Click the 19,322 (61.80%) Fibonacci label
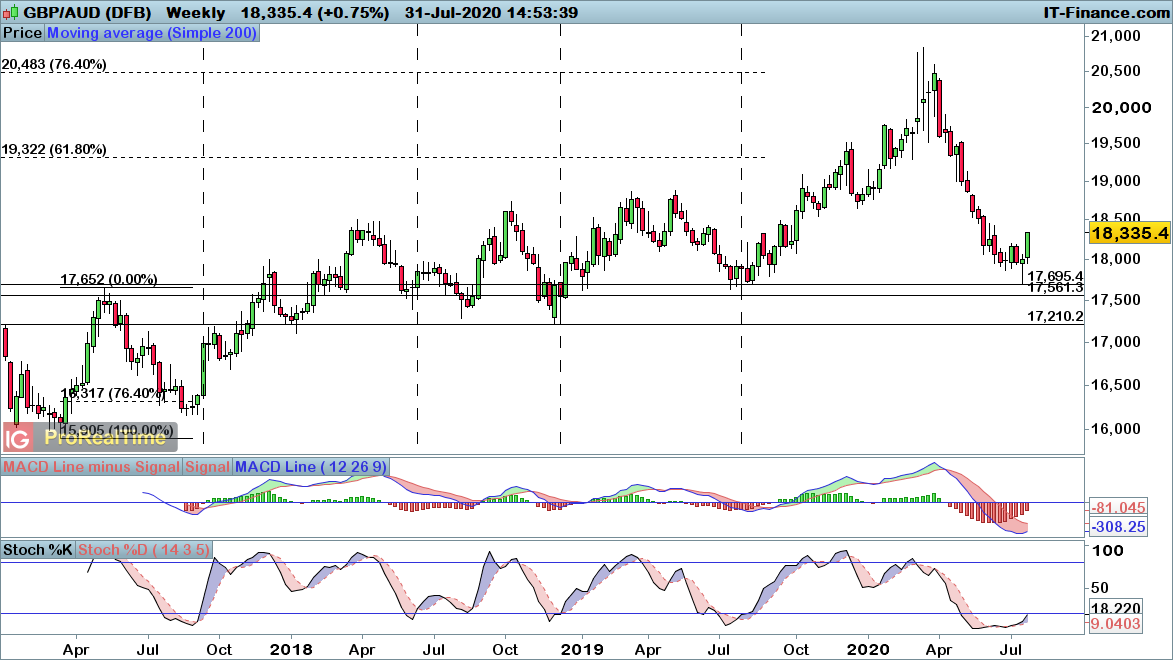 point(54,150)
